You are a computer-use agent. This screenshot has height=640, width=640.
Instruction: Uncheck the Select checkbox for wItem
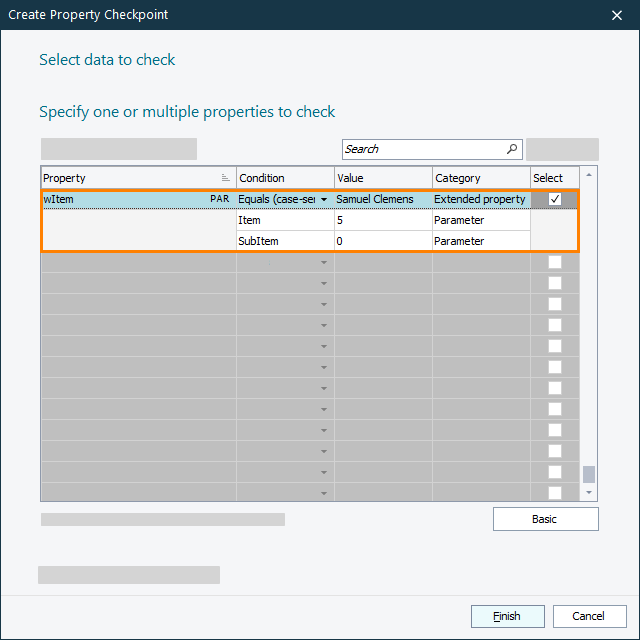(555, 199)
